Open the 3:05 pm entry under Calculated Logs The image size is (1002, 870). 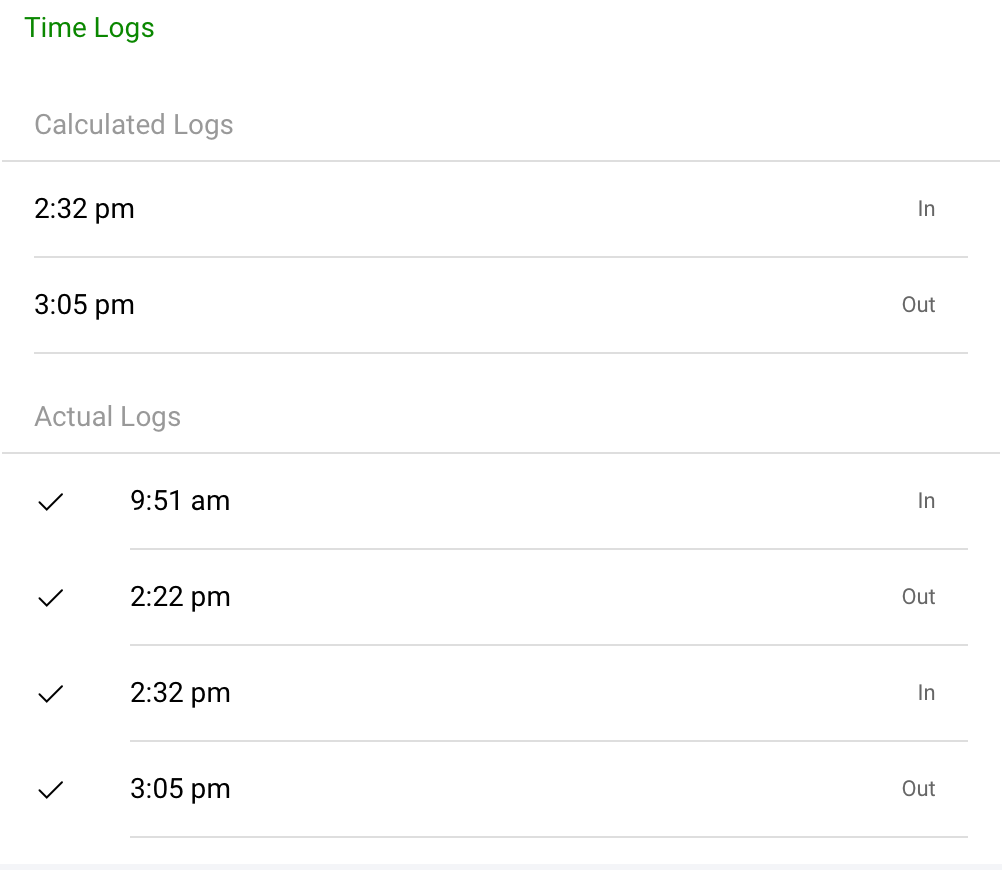(84, 305)
